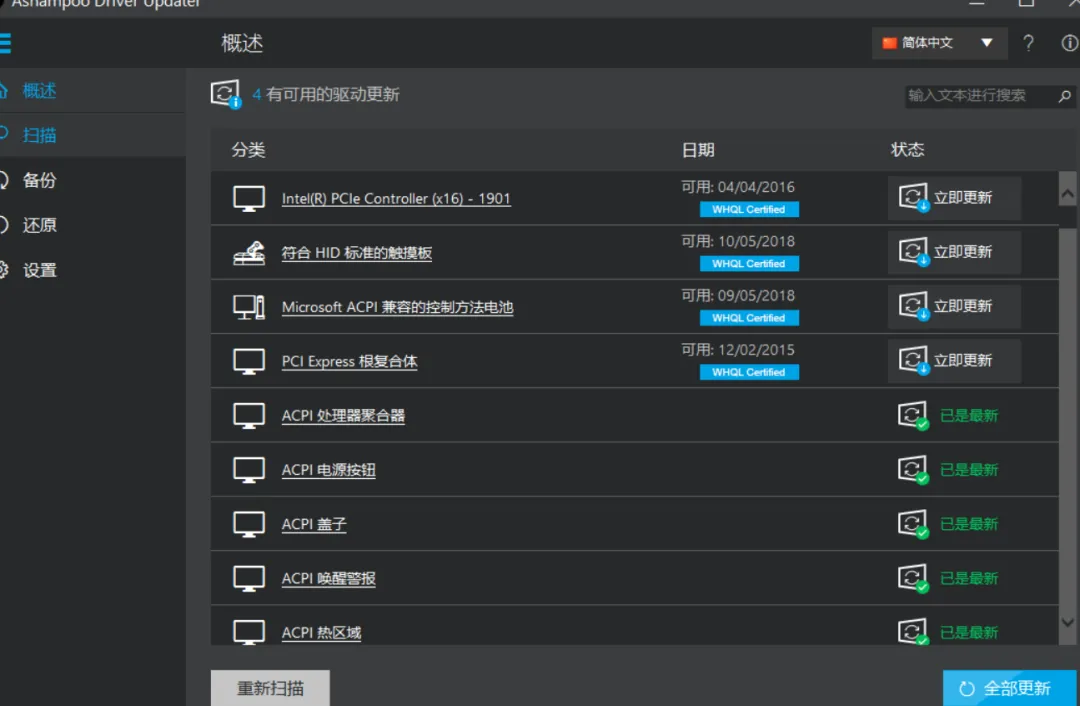Viewport: 1080px width, 706px height.
Task: Open the help question mark icon
Action: 1028,43
